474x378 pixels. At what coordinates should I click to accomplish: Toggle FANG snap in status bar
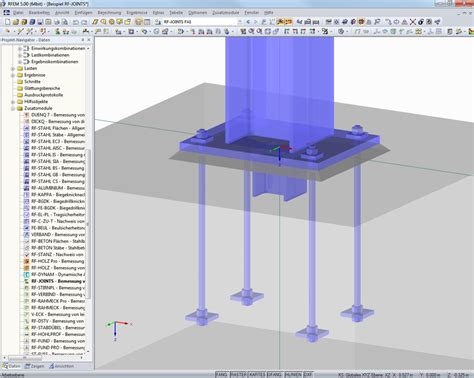(222, 375)
